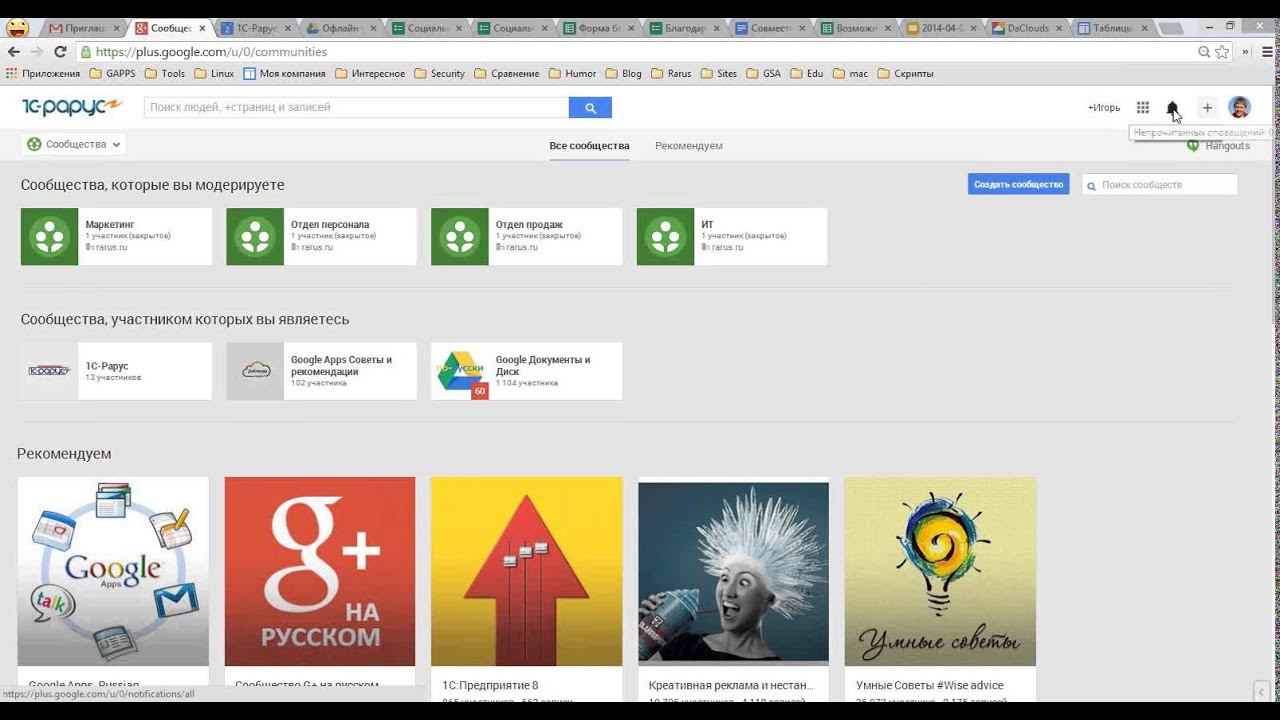Click the blue search magnifier button

coord(590,108)
